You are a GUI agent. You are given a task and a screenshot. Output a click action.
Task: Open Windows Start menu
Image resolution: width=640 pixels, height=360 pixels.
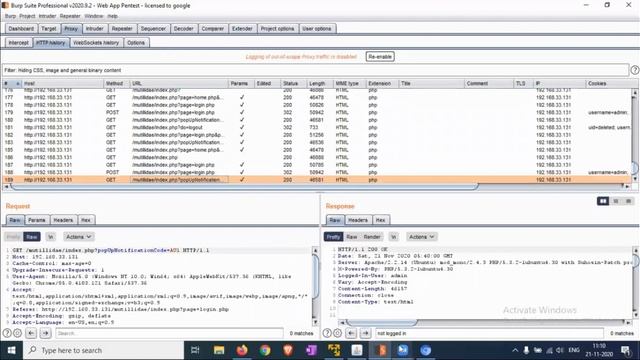click(x=11, y=350)
